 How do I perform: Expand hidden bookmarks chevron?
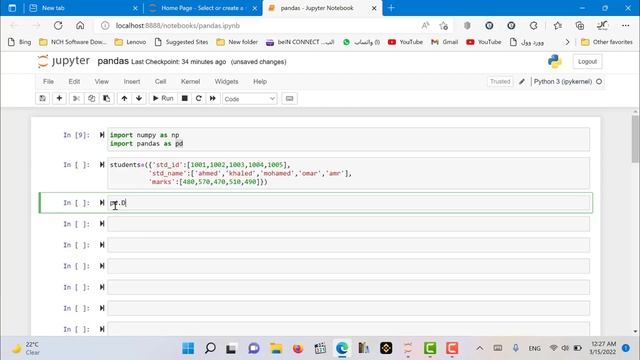567,42
